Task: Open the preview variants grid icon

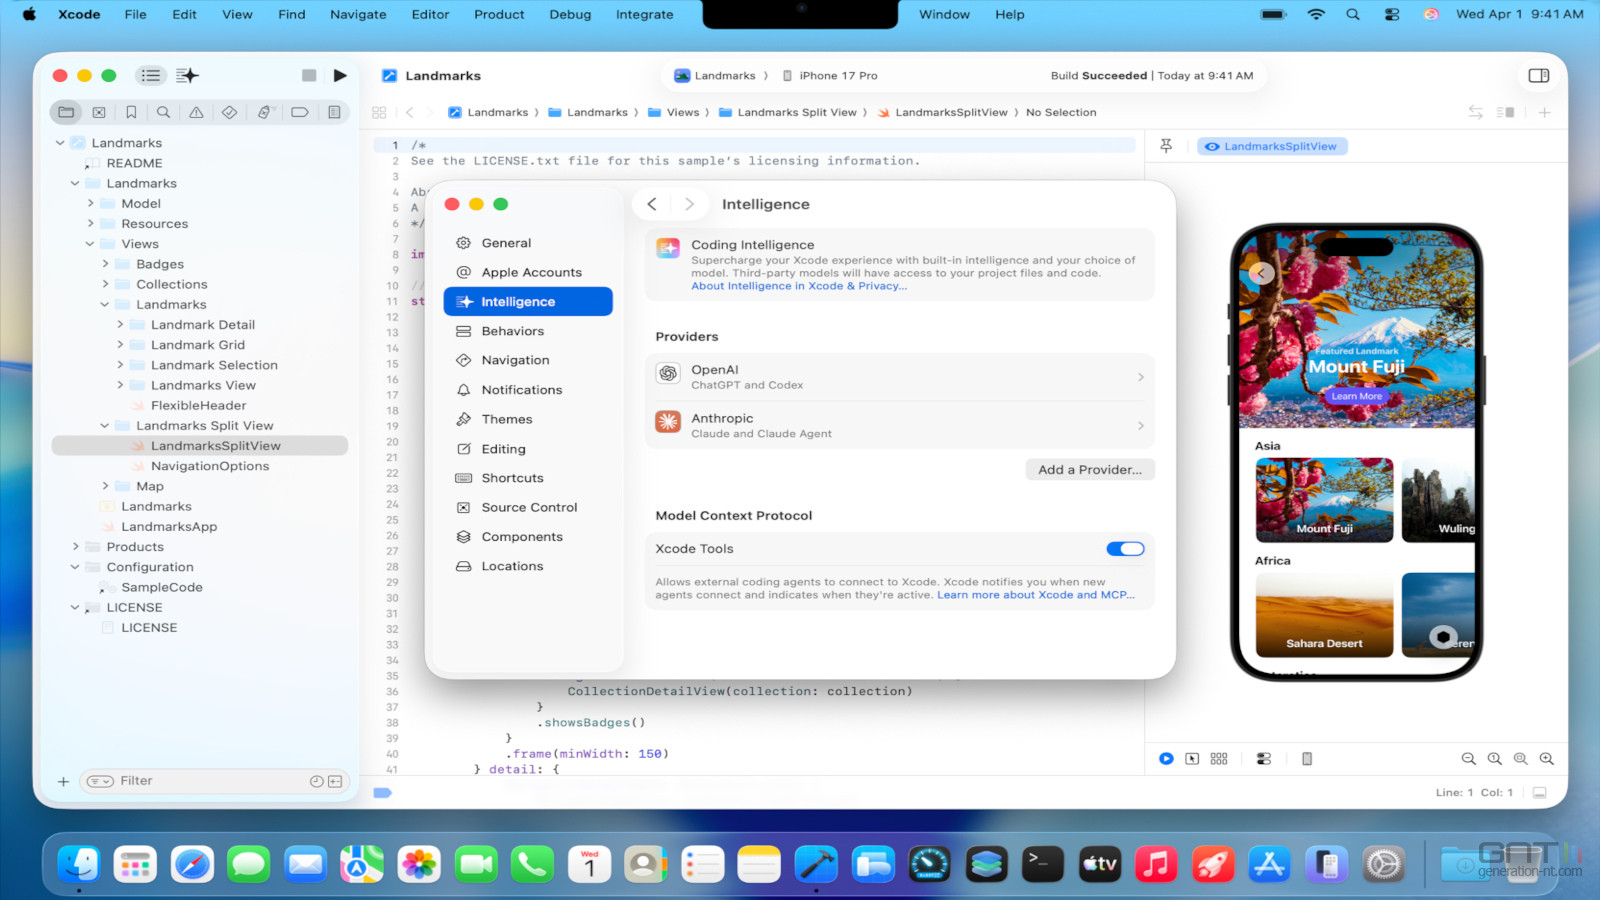Action: pyautogui.click(x=1219, y=758)
